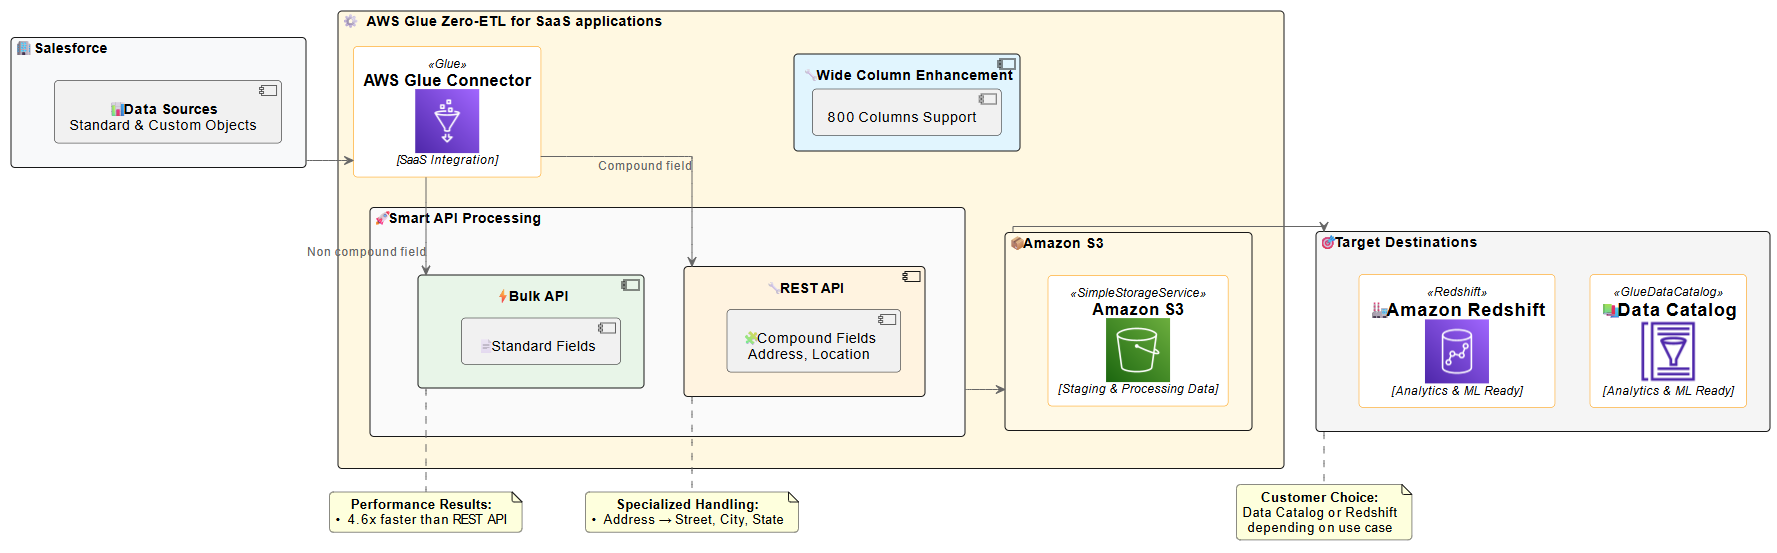Click the wrench icon beside REST API

tap(774, 288)
